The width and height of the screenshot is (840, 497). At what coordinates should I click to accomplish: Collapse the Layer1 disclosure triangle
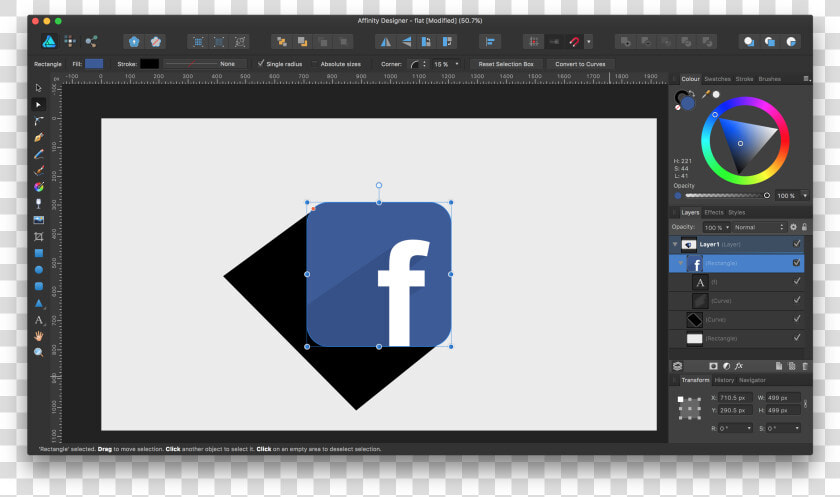pos(675,244)
